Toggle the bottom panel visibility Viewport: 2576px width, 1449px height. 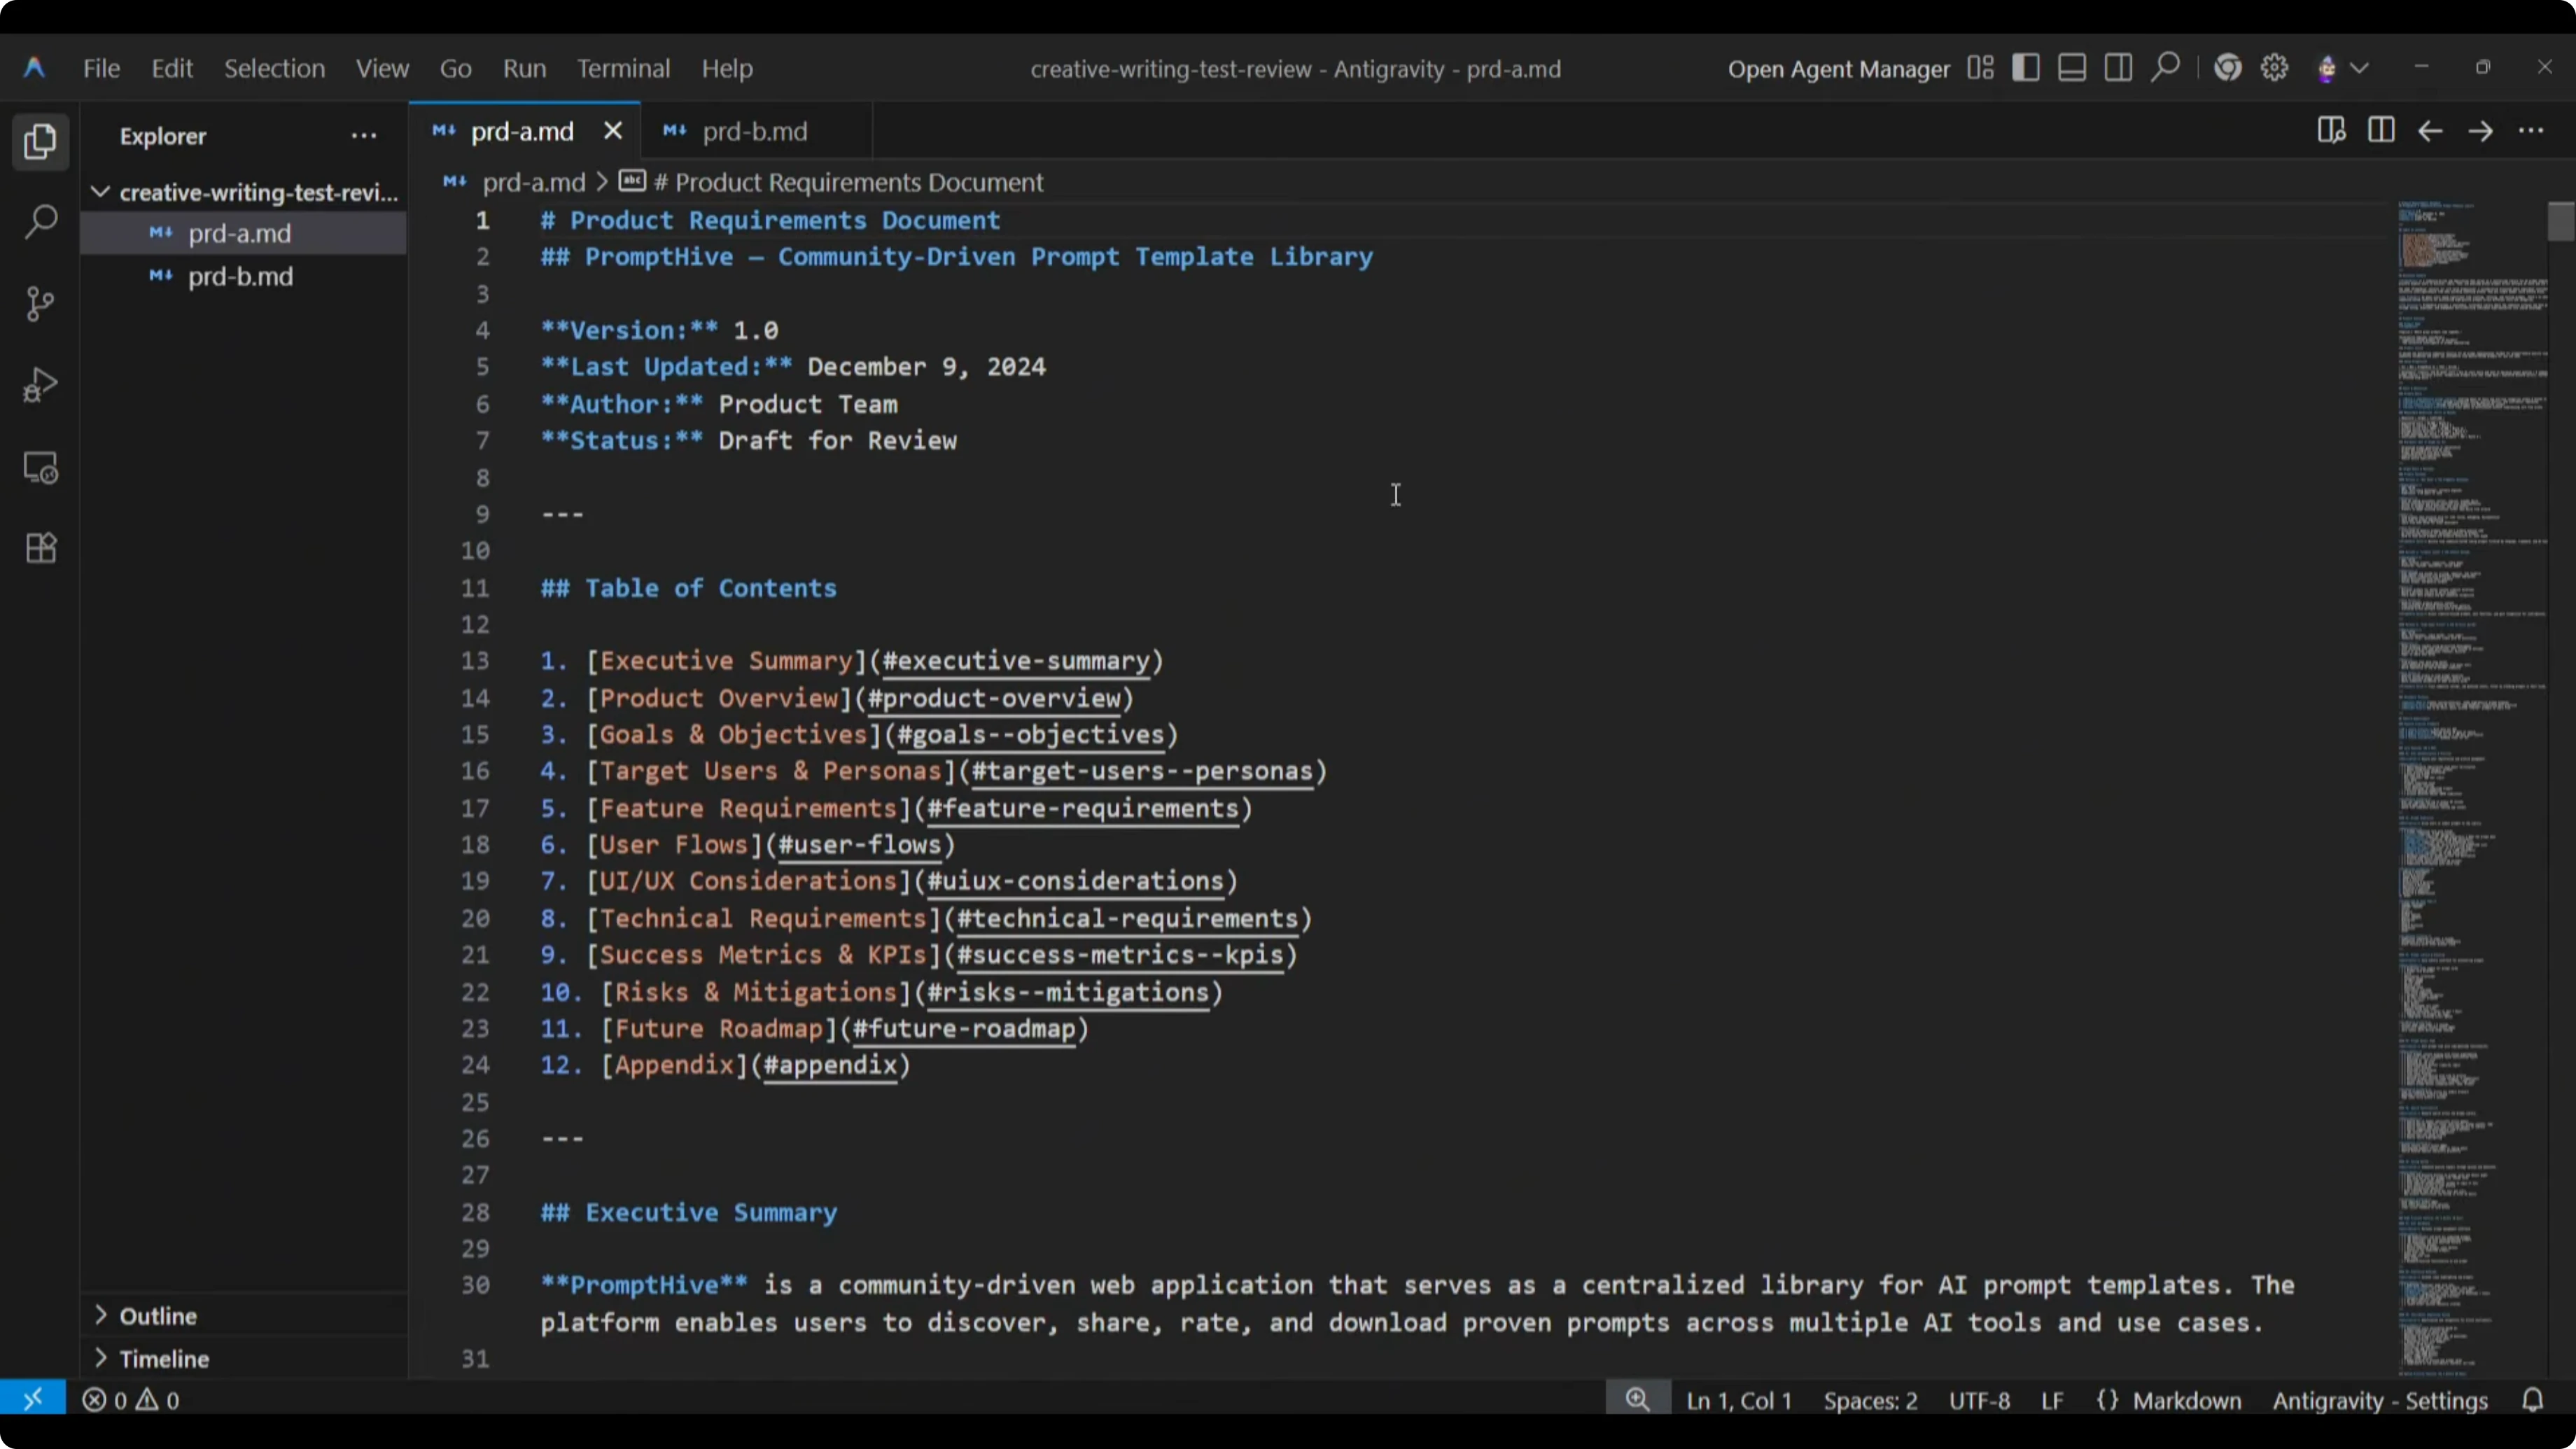point(2071,68)
